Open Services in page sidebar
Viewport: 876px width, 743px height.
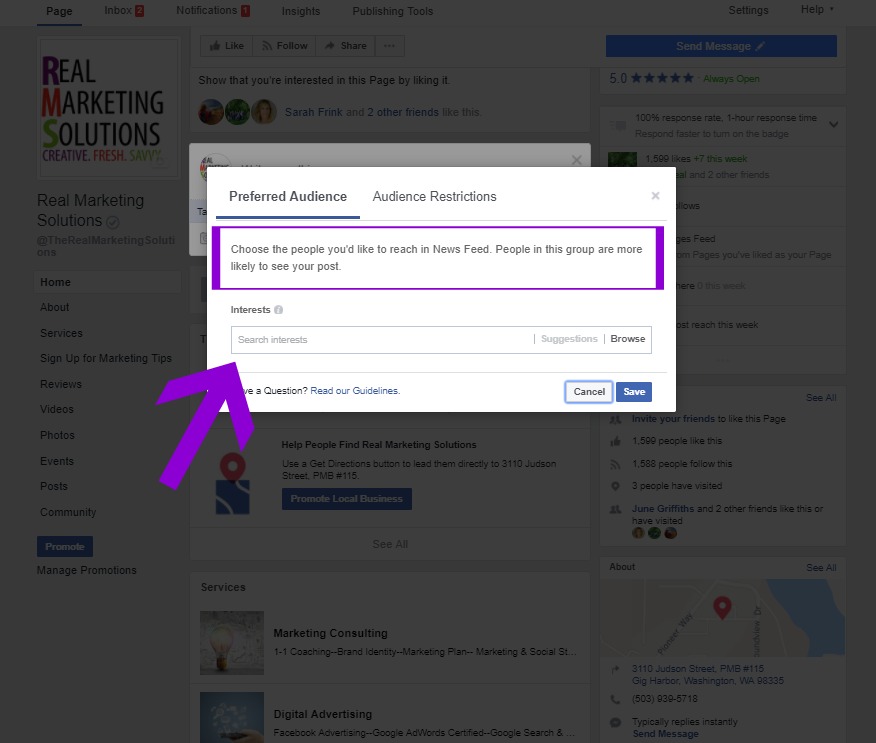coord(61,333)
